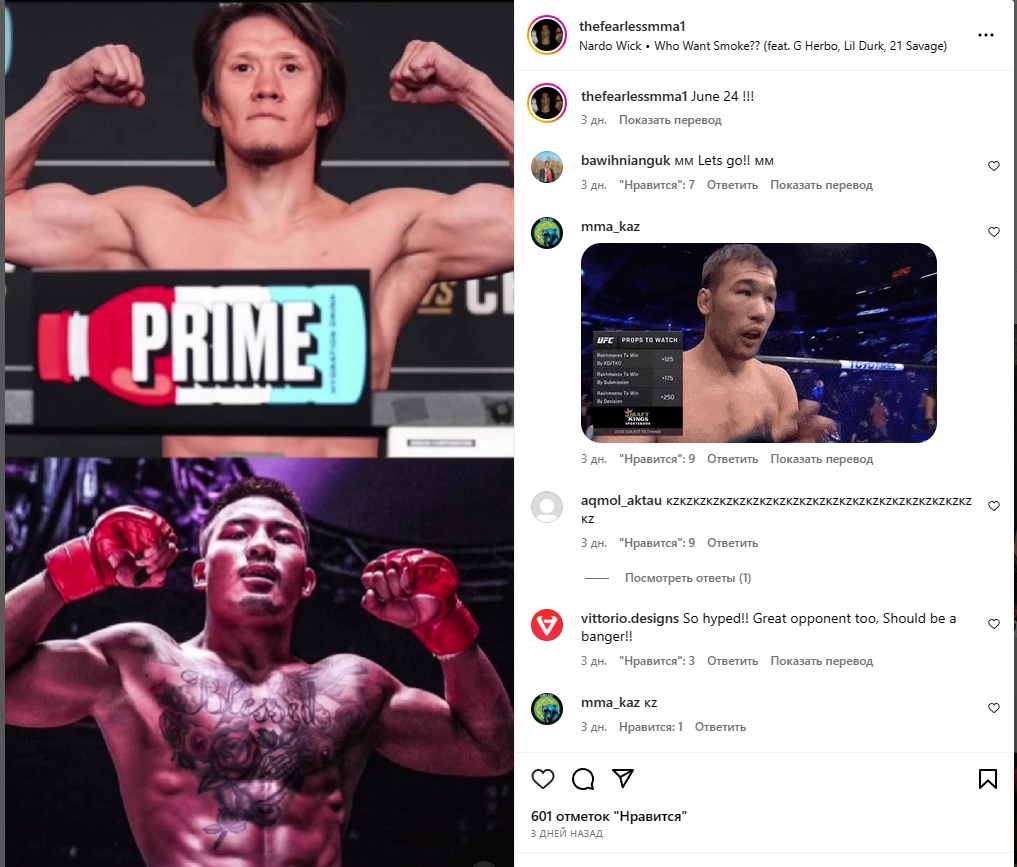Like the post with heart icon
The height and width of the screenshot is (867, 1017).
coord(543,778)
